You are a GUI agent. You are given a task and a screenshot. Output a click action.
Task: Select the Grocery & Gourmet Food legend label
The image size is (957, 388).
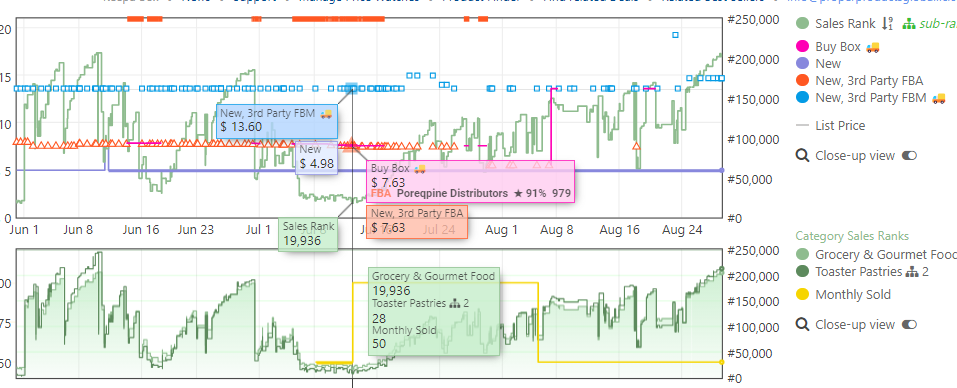[x=886, y=254]
